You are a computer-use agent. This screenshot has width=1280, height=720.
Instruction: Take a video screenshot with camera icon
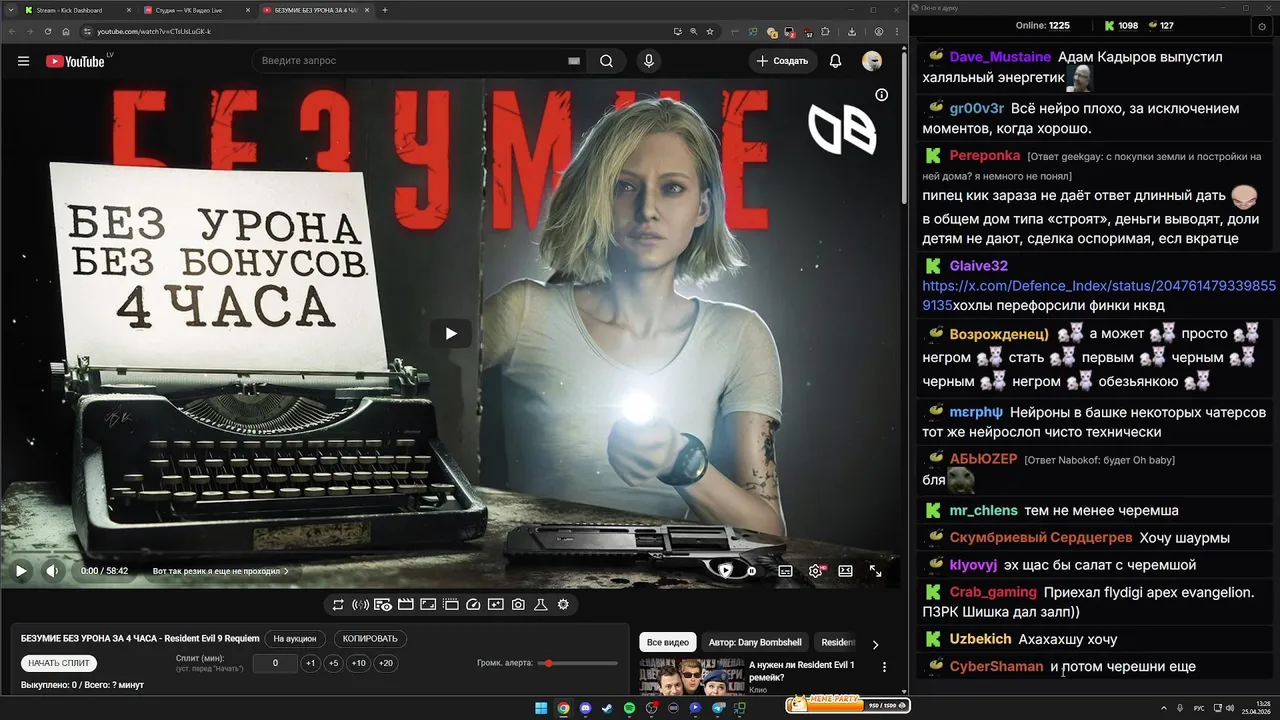[517, 604]
